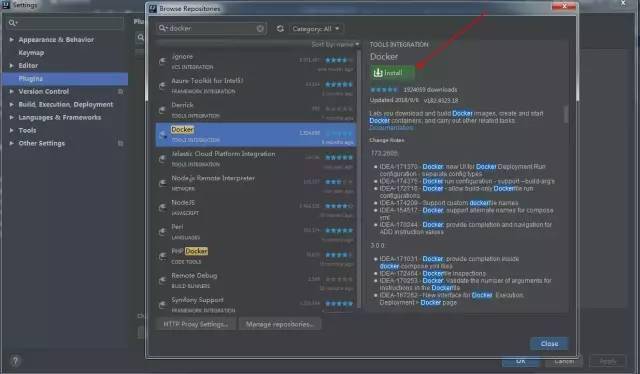The image size is (640, 374).
Task: Click the TOOLS INTEGRATION category label above Docker
Action: [x=399, y=45]
